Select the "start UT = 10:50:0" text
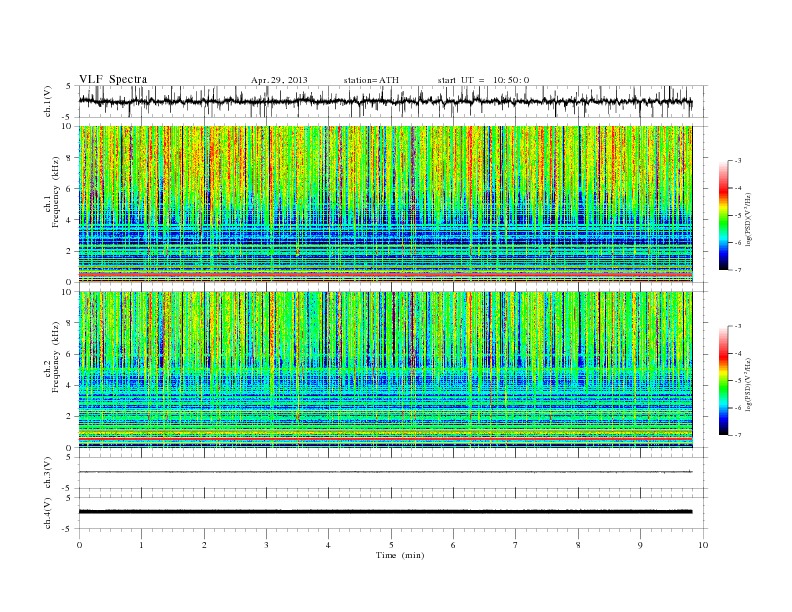The image size is (792, 612). (483, 80)
